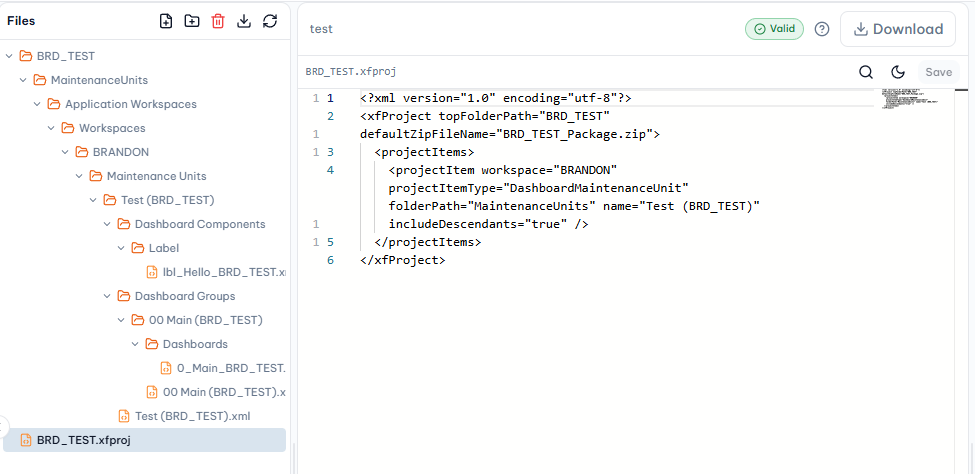This screenshot has height=474, width=975.
Task: Click line number 4 in the gutter
Action: click(330, 170)
